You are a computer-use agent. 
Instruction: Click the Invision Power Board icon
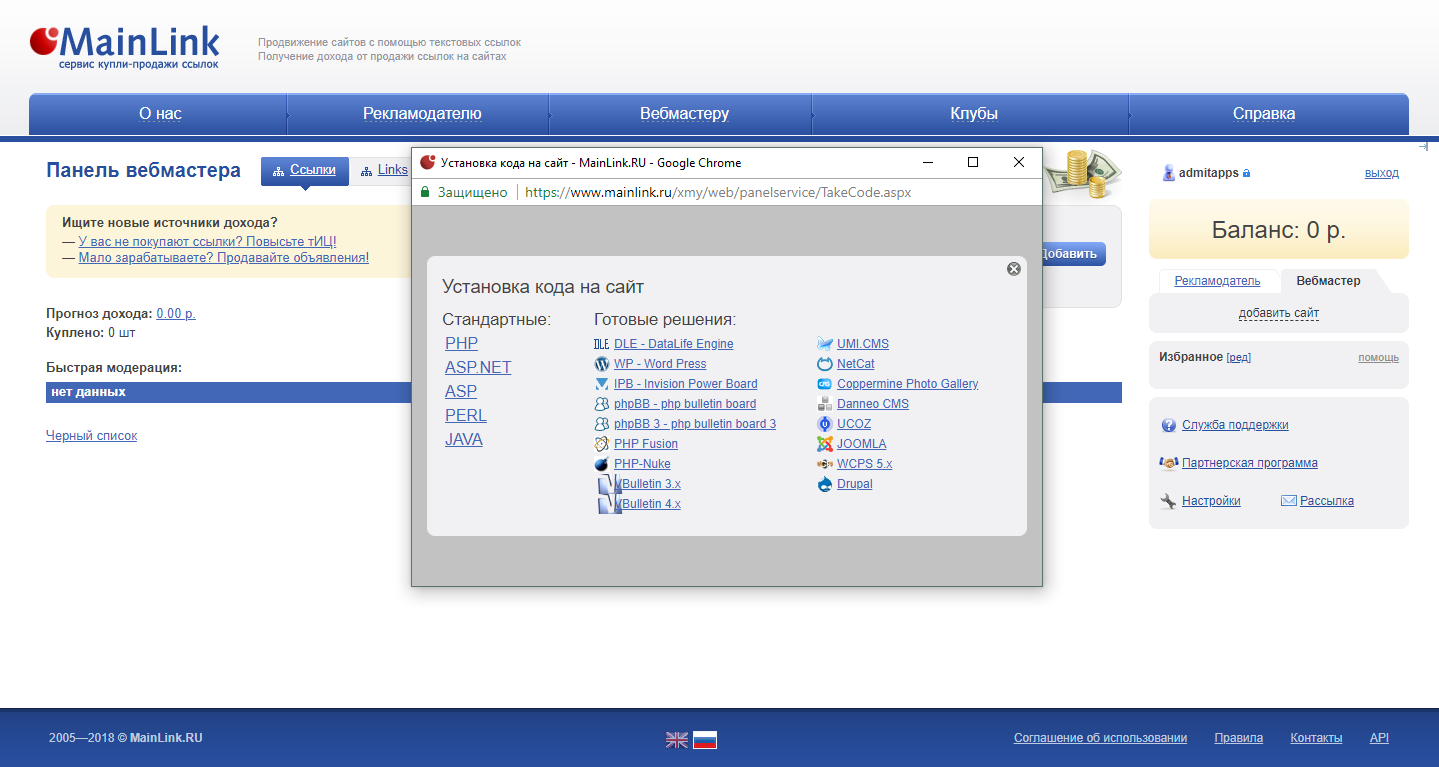coord(601,384)
